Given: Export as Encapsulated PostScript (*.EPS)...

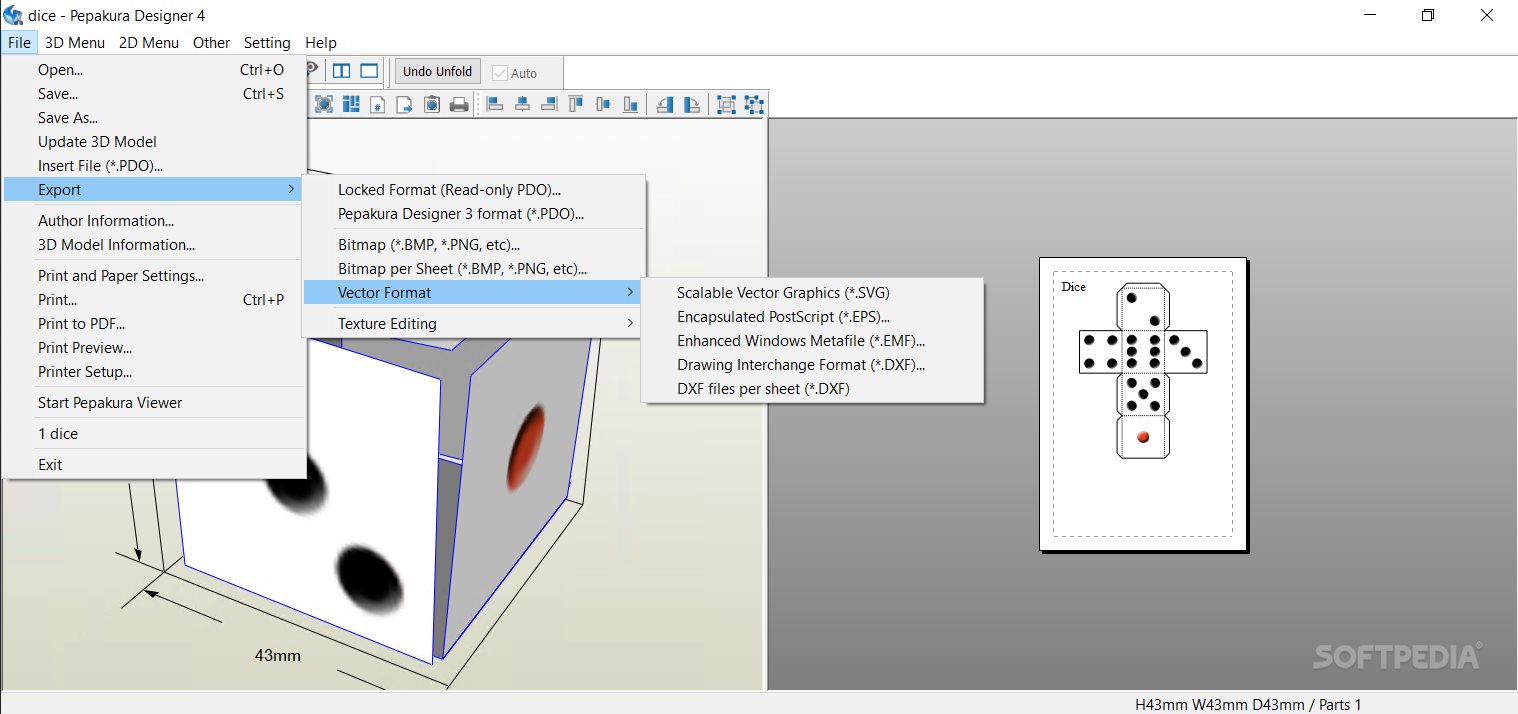Looking at the screenshot, I should point(813,317).
